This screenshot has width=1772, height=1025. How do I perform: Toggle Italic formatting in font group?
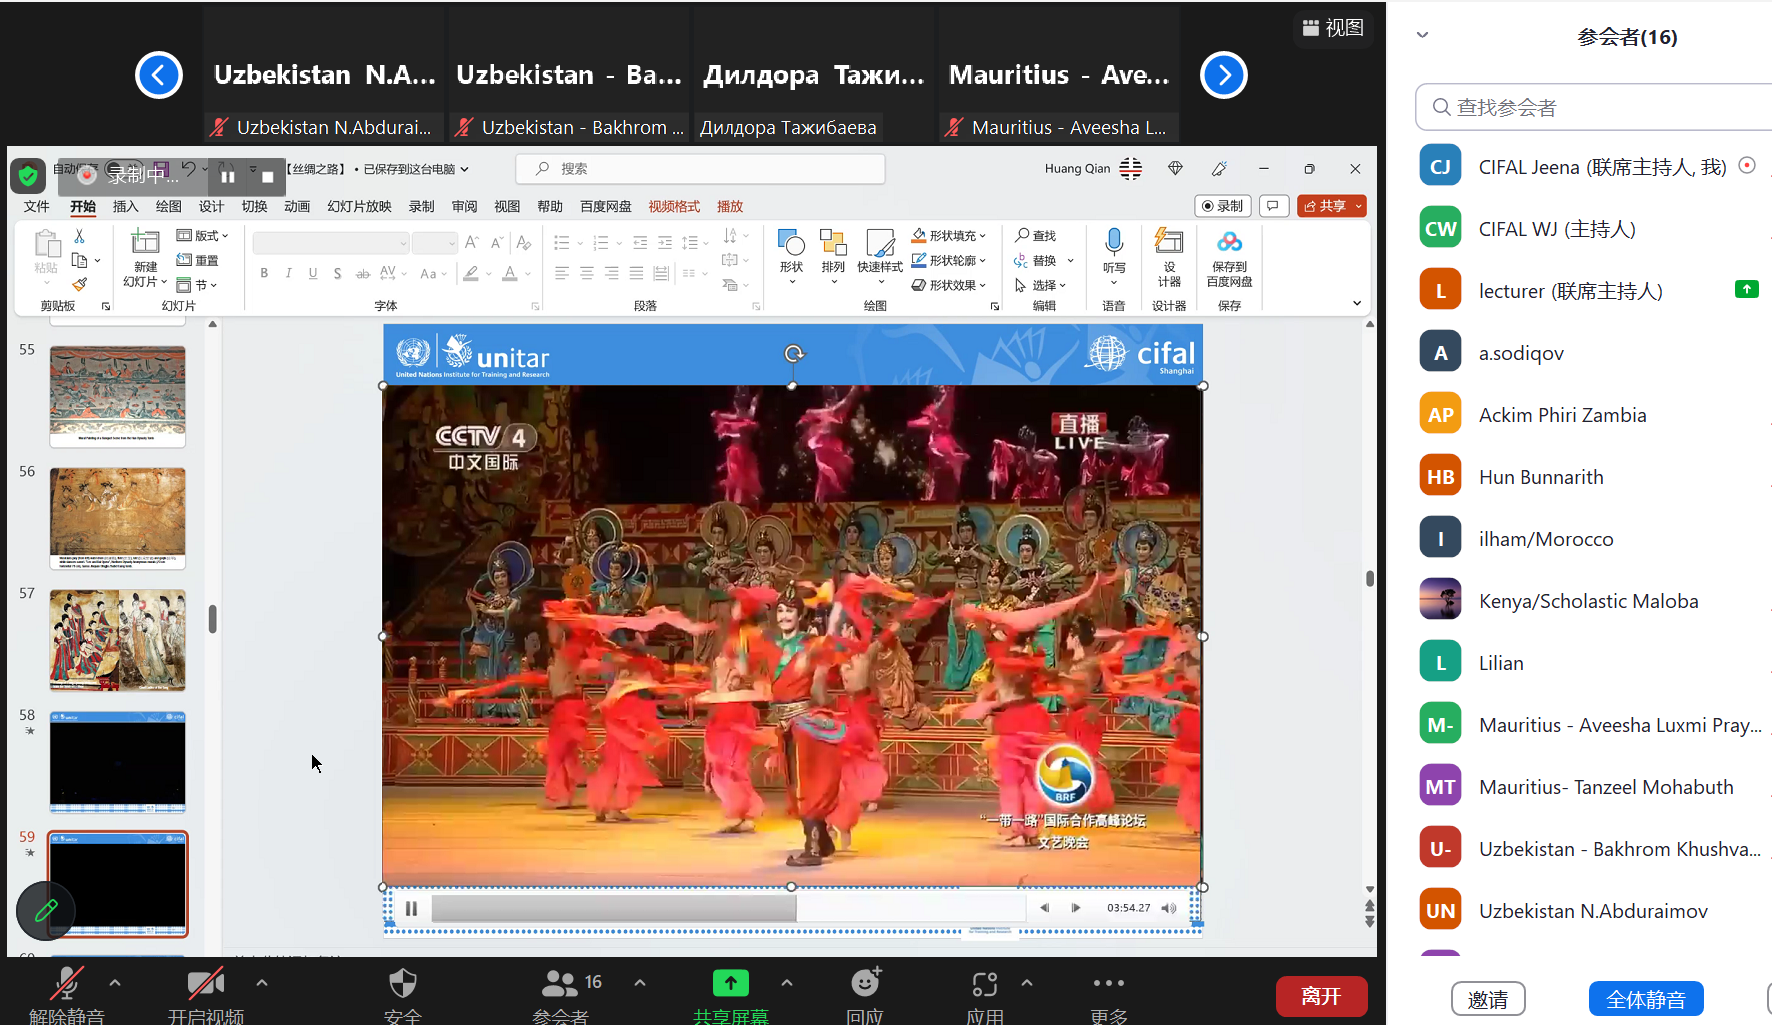click(x=289, y=273)
